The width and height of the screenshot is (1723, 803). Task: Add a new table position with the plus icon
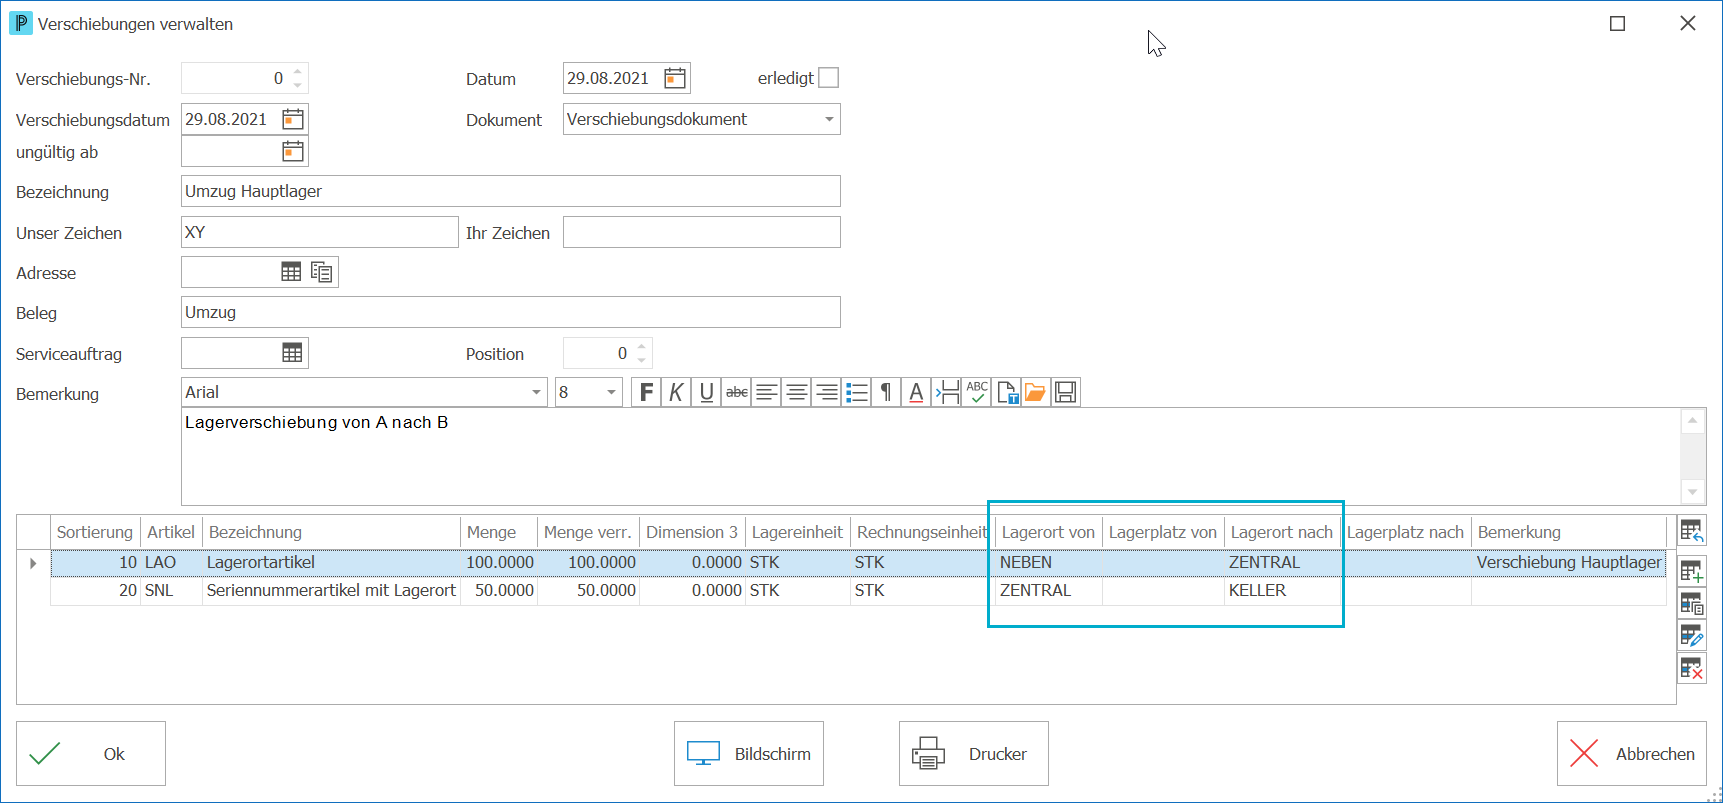[1692, 572]
